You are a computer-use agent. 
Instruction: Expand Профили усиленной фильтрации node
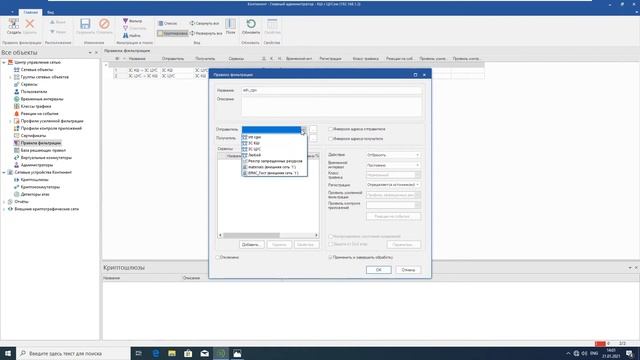[x=10, y=121]
